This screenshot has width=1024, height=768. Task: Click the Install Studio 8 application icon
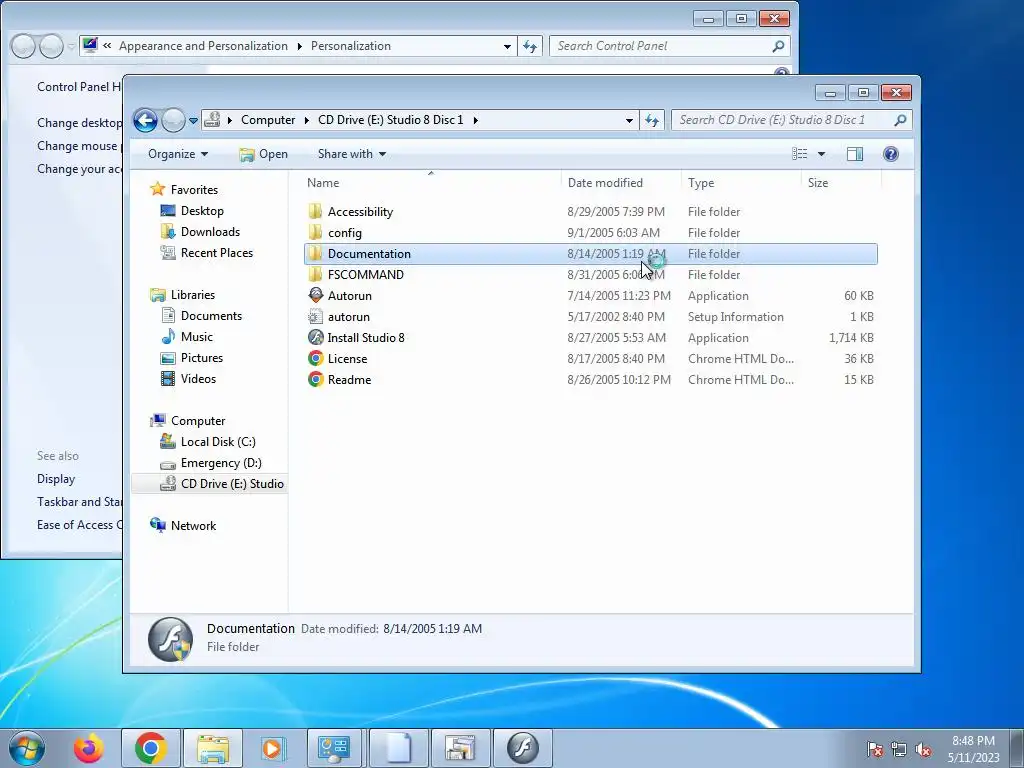coord(315,338)
